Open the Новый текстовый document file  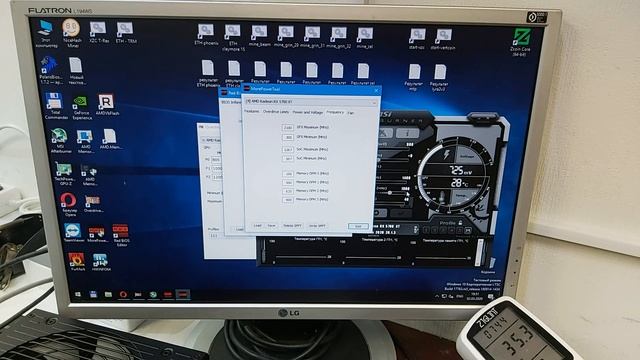pyautogui.click(x=76, y=71)
